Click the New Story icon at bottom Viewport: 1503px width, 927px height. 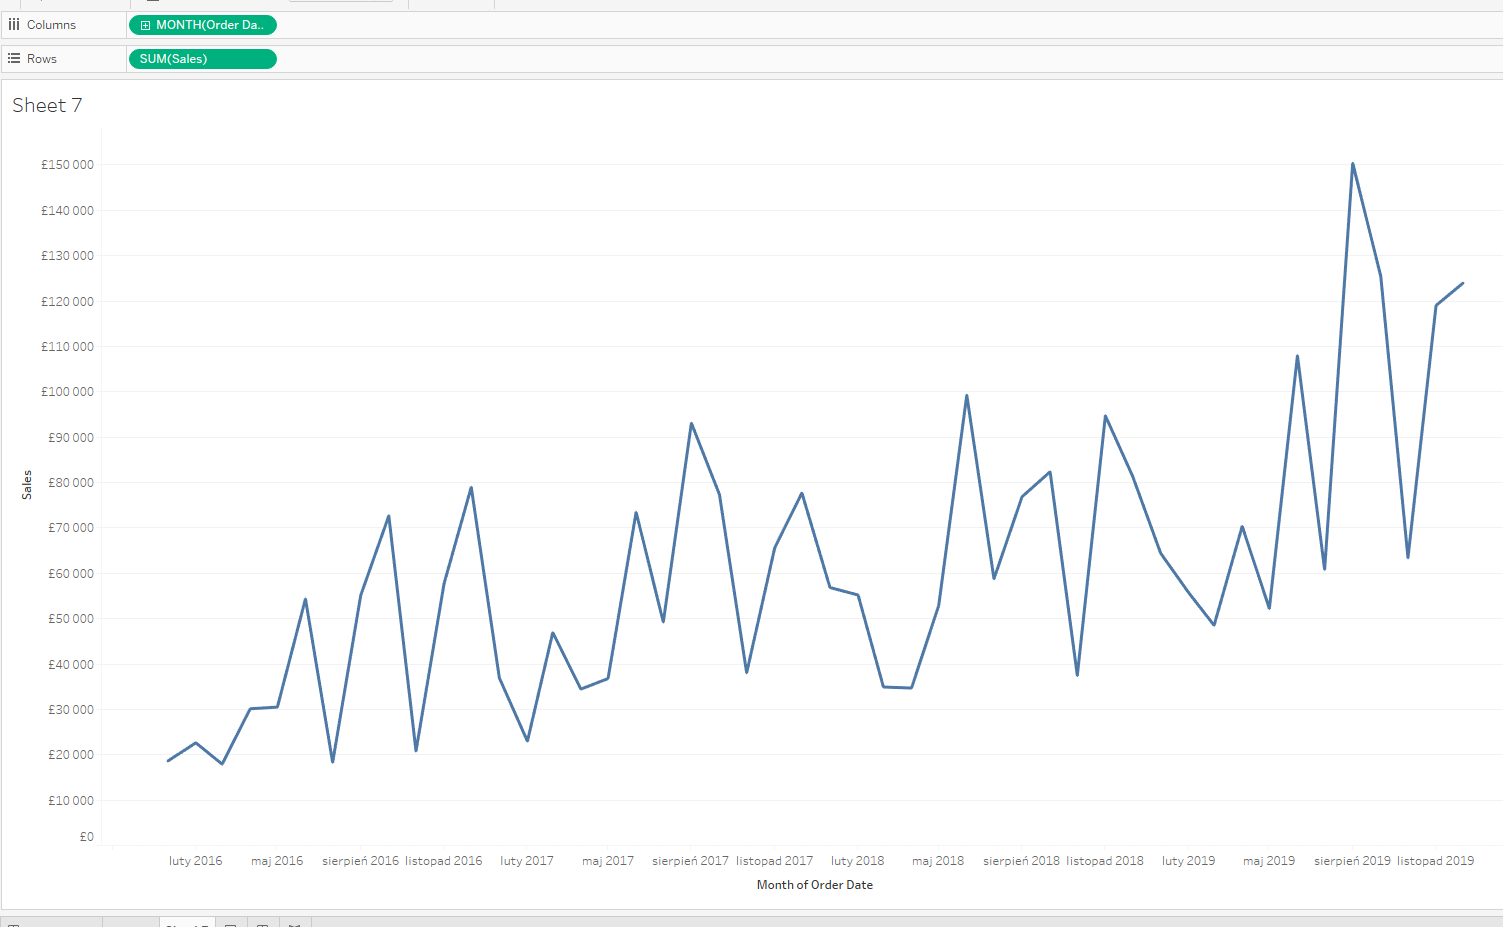tap(294, 924)
